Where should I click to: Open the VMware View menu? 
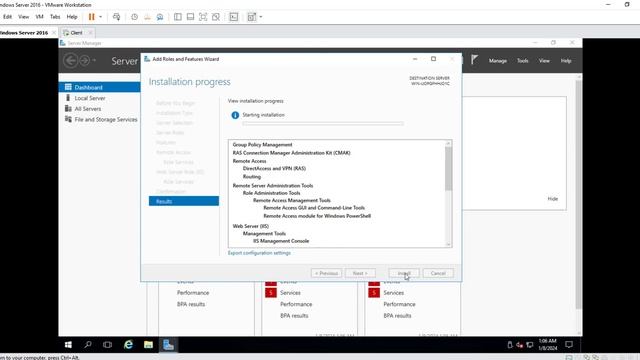click(x=24, y=17)
